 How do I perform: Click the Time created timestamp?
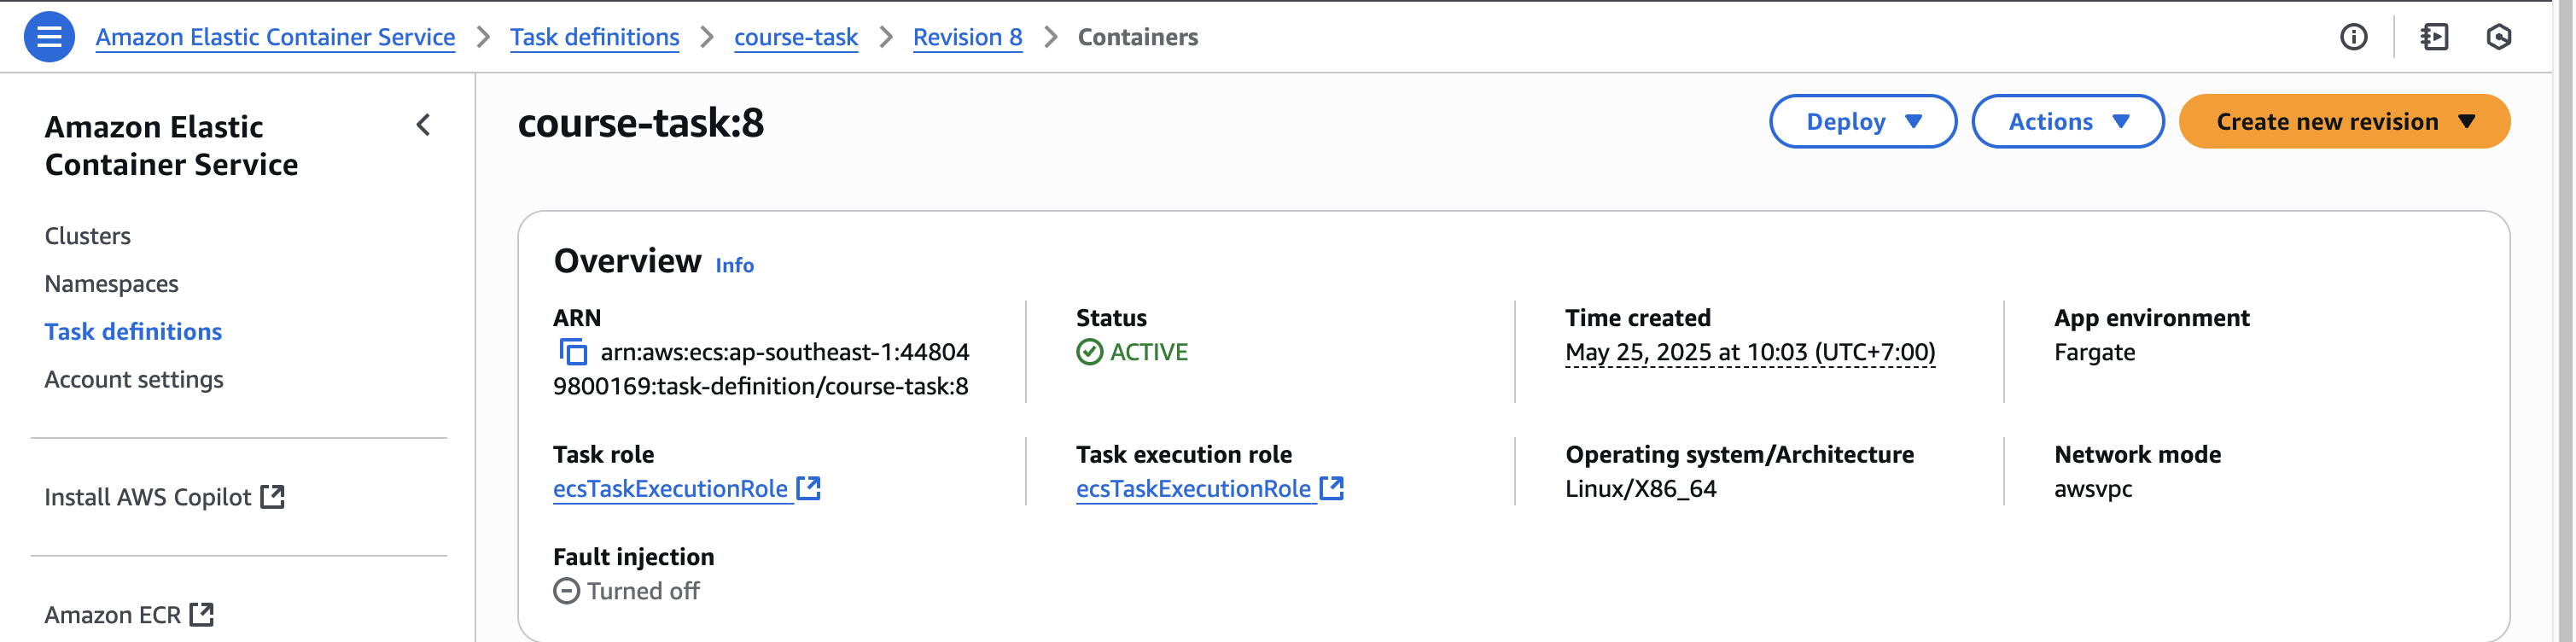[1749, 352]
